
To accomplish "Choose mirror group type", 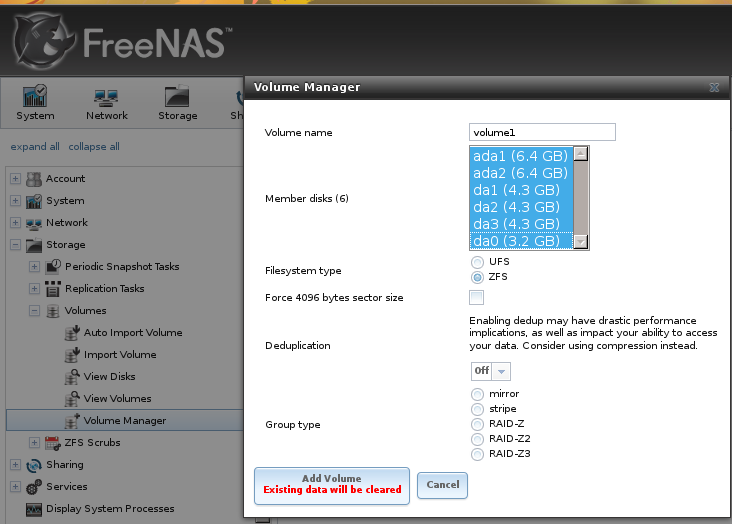I will pos(477,394).
